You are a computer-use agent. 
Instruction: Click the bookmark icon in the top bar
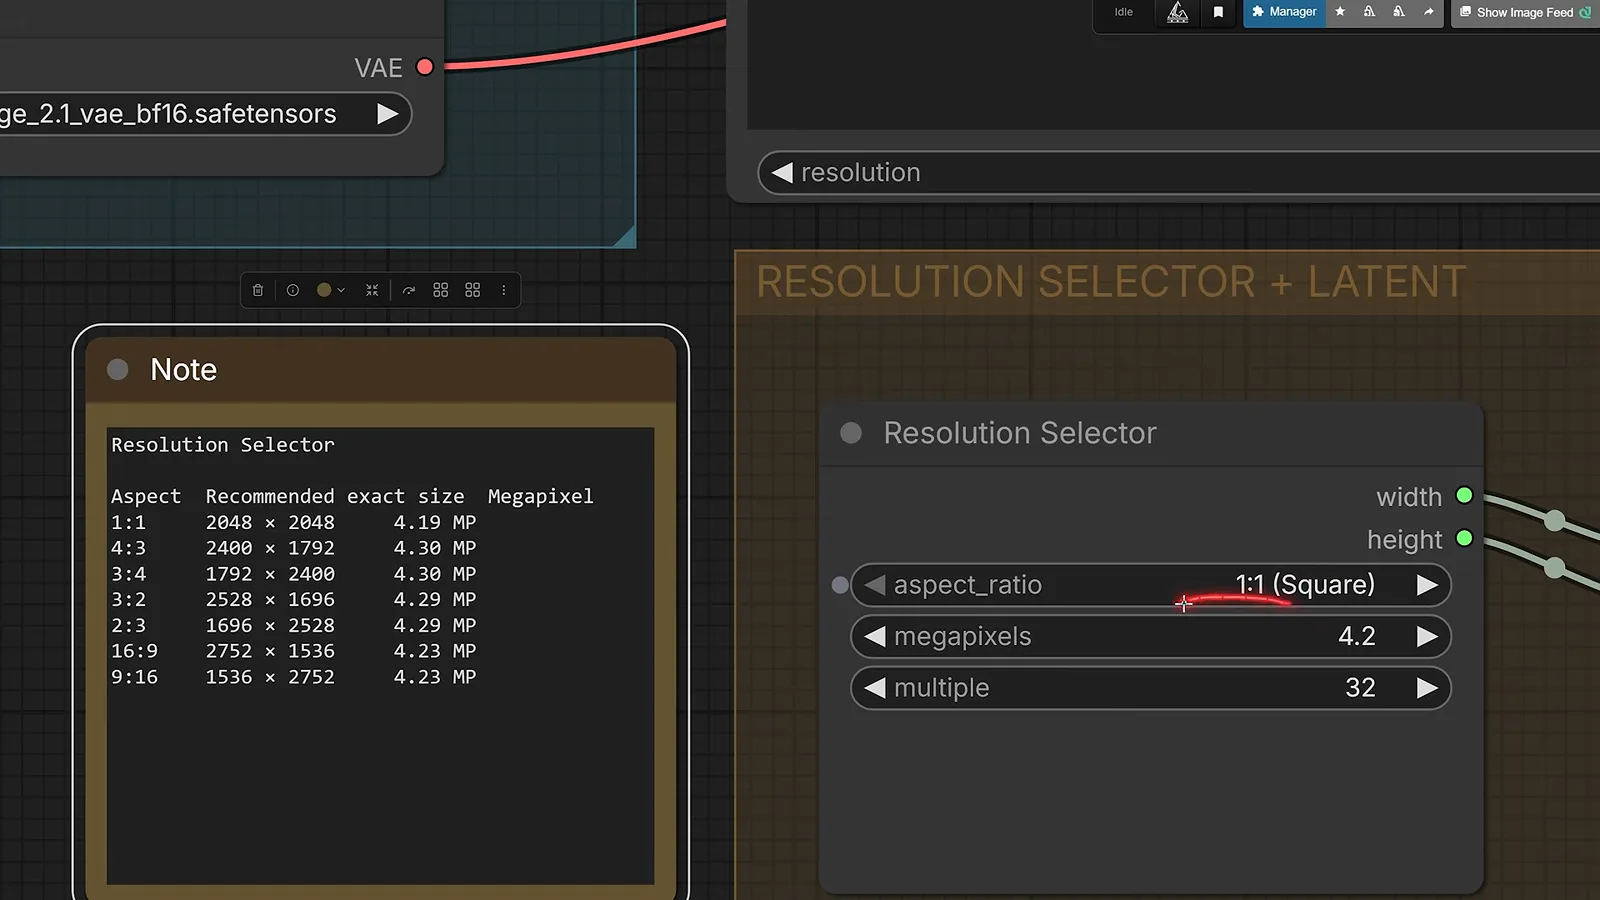(x=1218, y=12)
